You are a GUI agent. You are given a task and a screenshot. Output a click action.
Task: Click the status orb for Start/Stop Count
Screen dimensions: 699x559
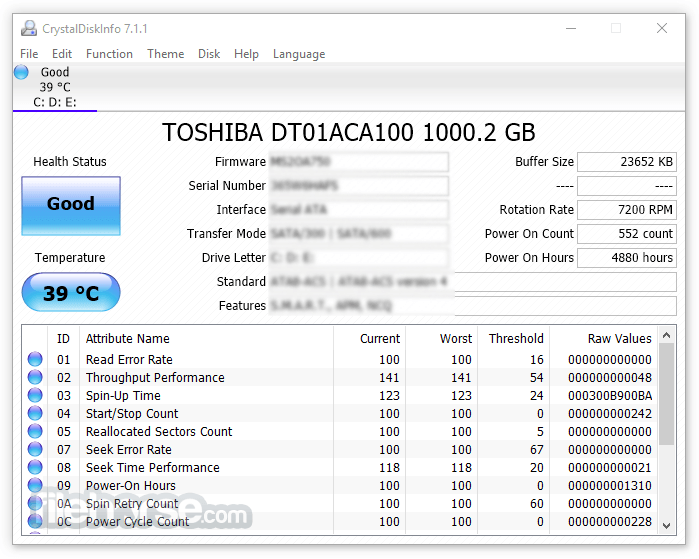tap(35, 413)
